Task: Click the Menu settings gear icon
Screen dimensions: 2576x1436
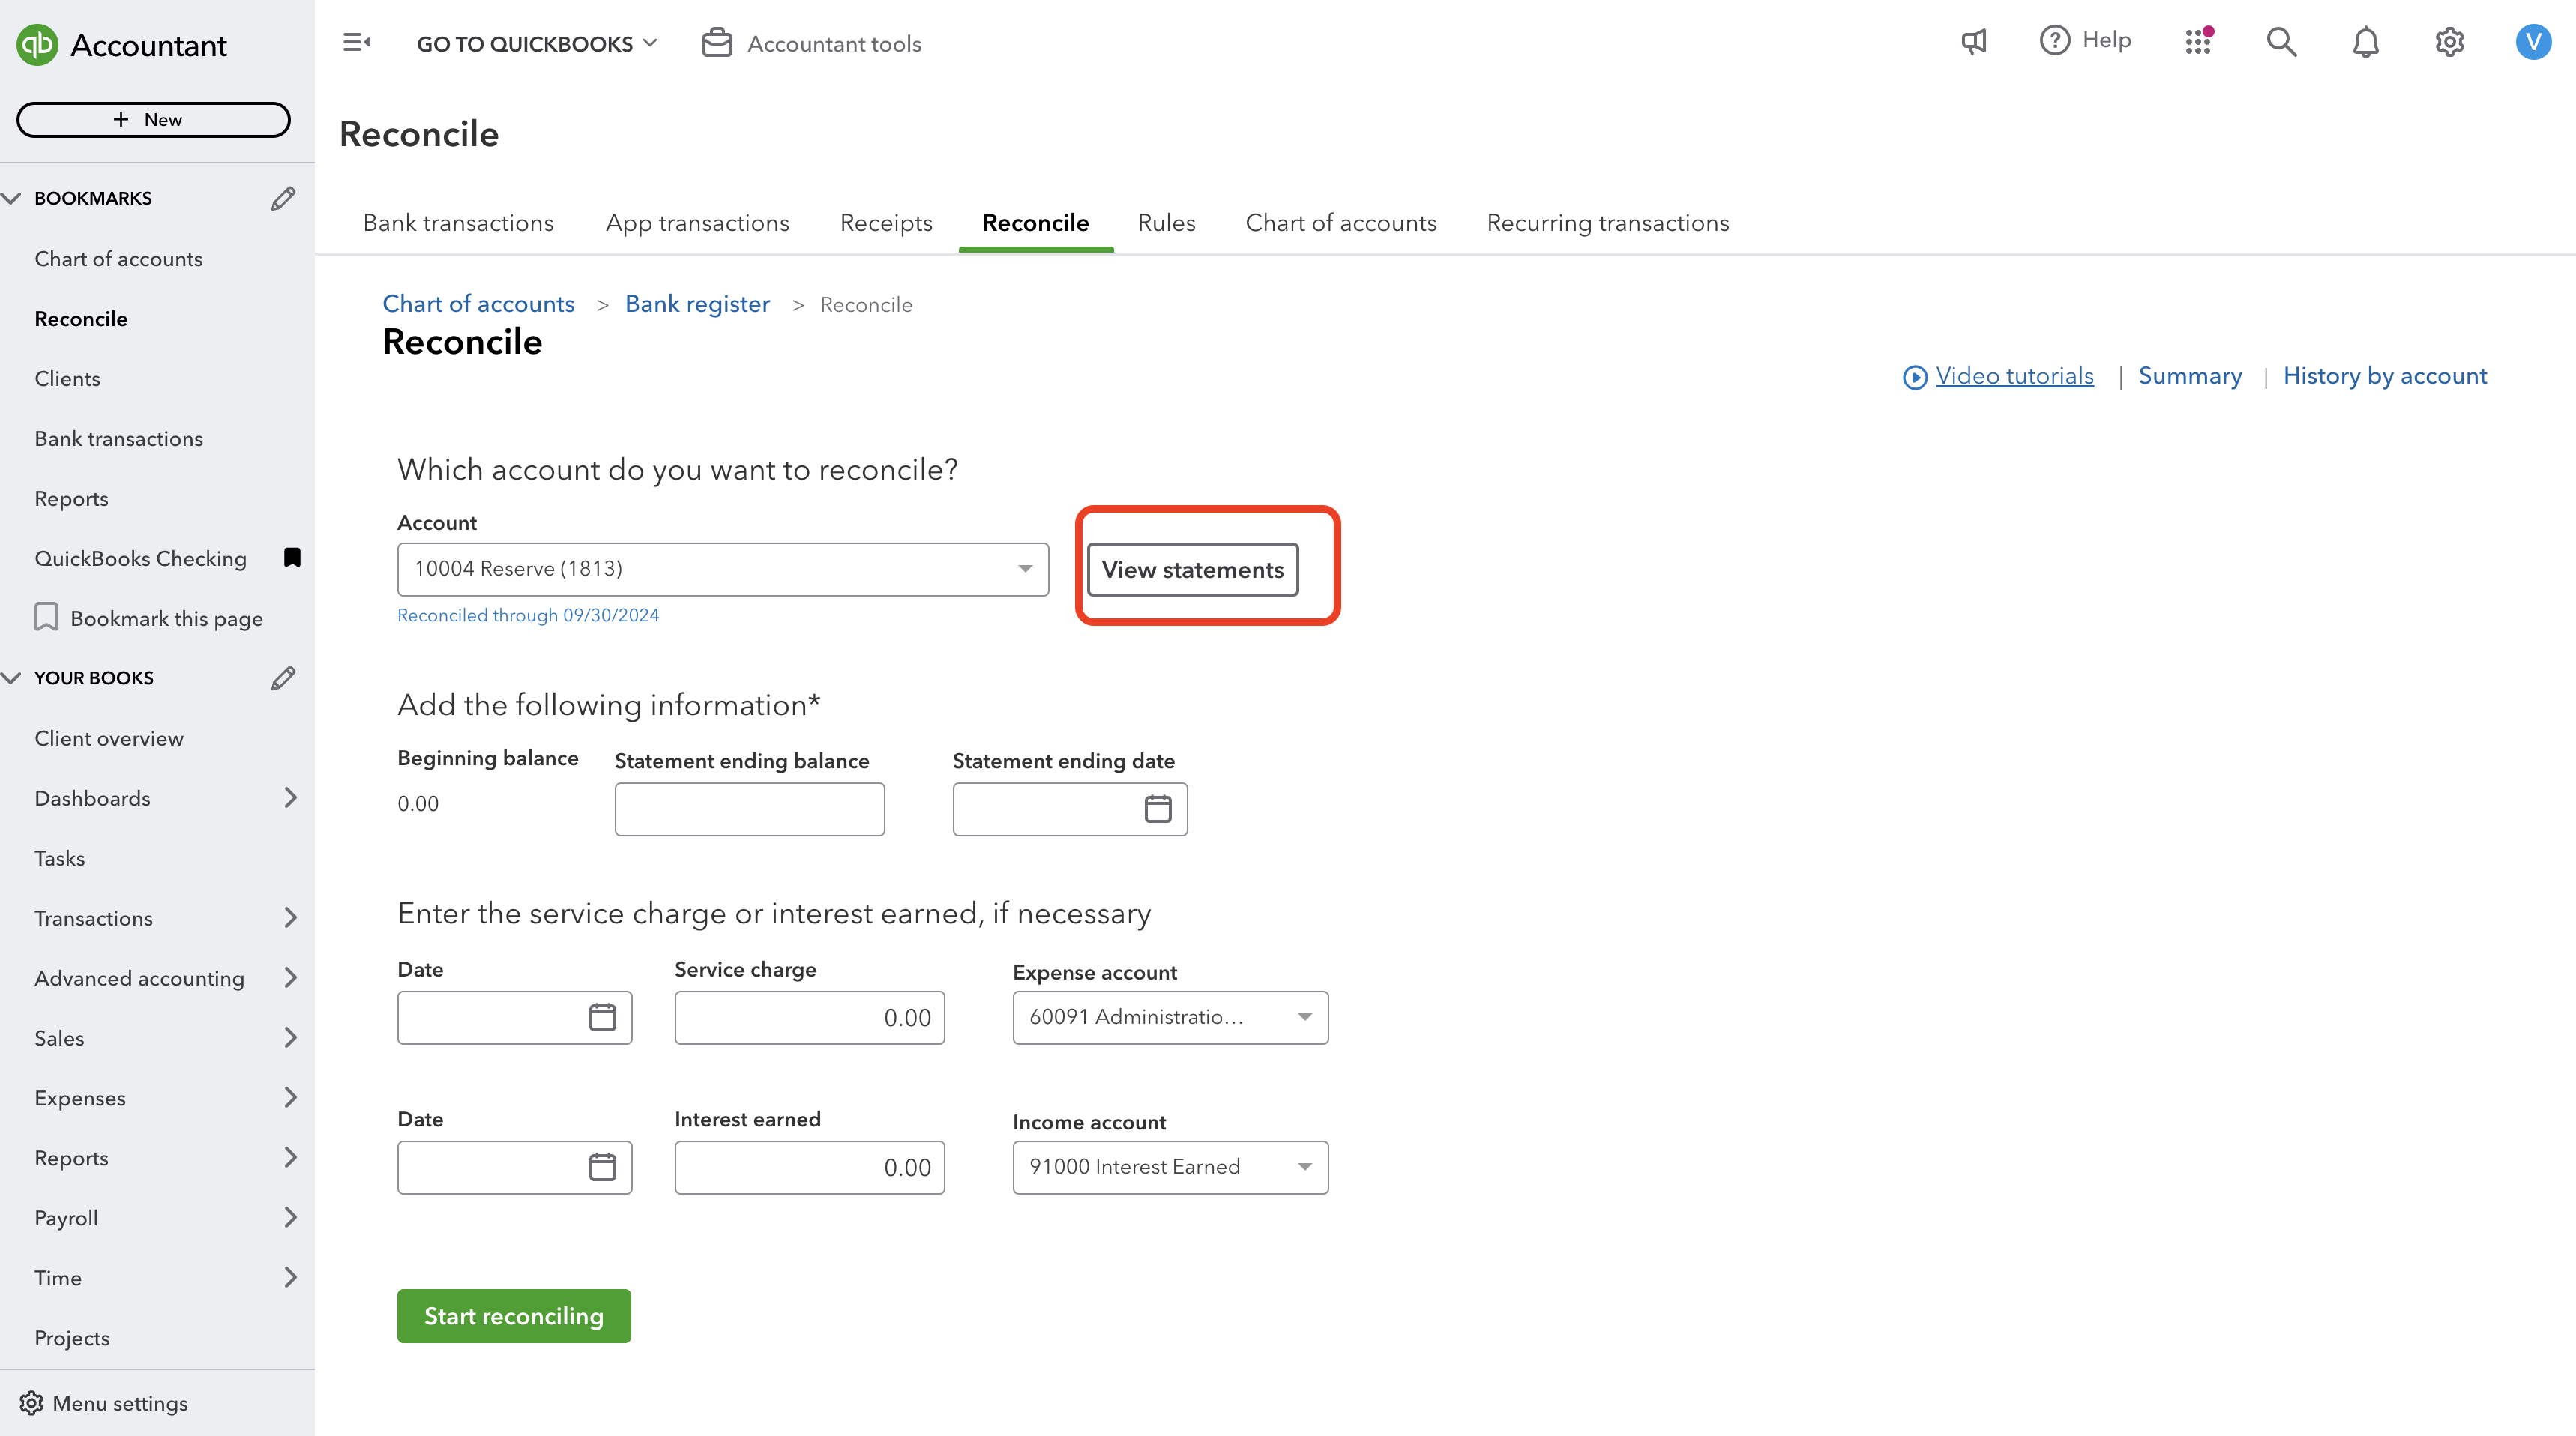Action: click(x=31, y=1403)
